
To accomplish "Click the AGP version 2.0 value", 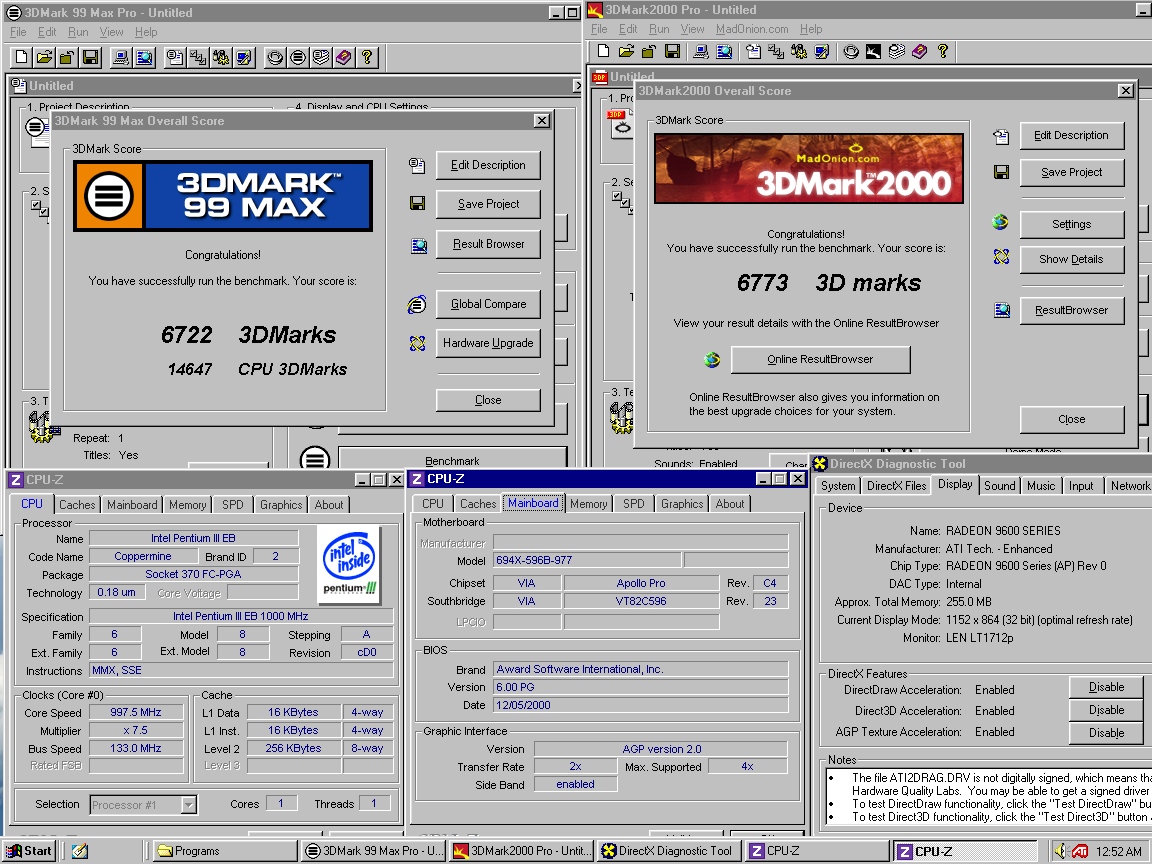I will click(x=660, y=749).
